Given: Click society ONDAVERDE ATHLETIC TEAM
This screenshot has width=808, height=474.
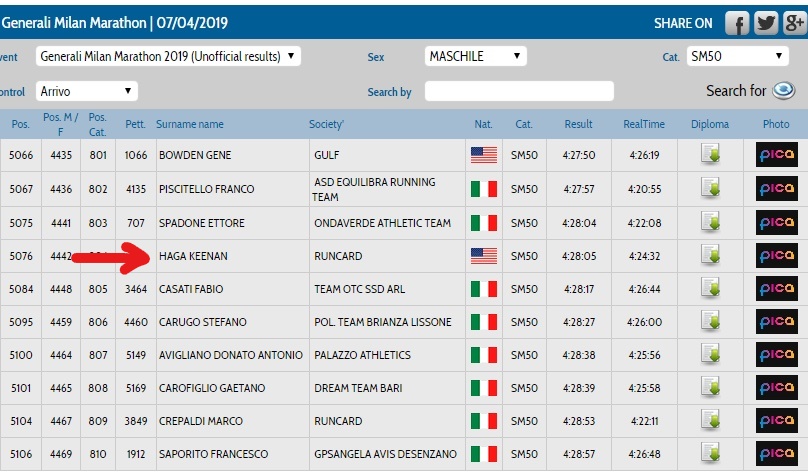Looking at the screenshot, I should click(x=382, y=223).
